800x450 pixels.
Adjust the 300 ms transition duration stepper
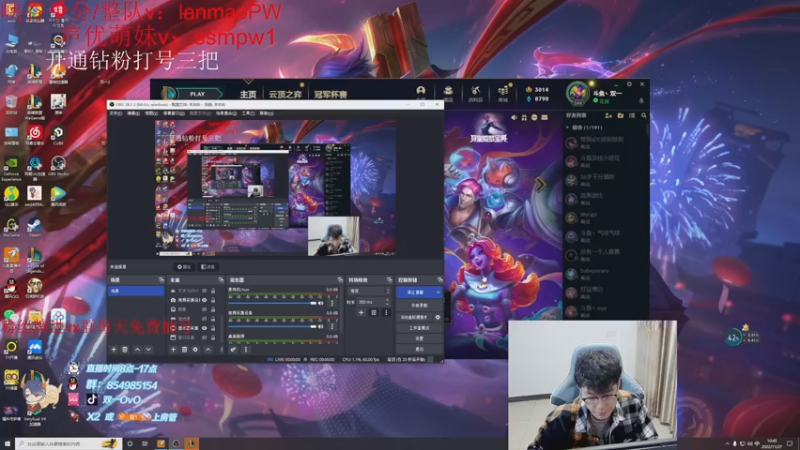[x=387, y=302]
